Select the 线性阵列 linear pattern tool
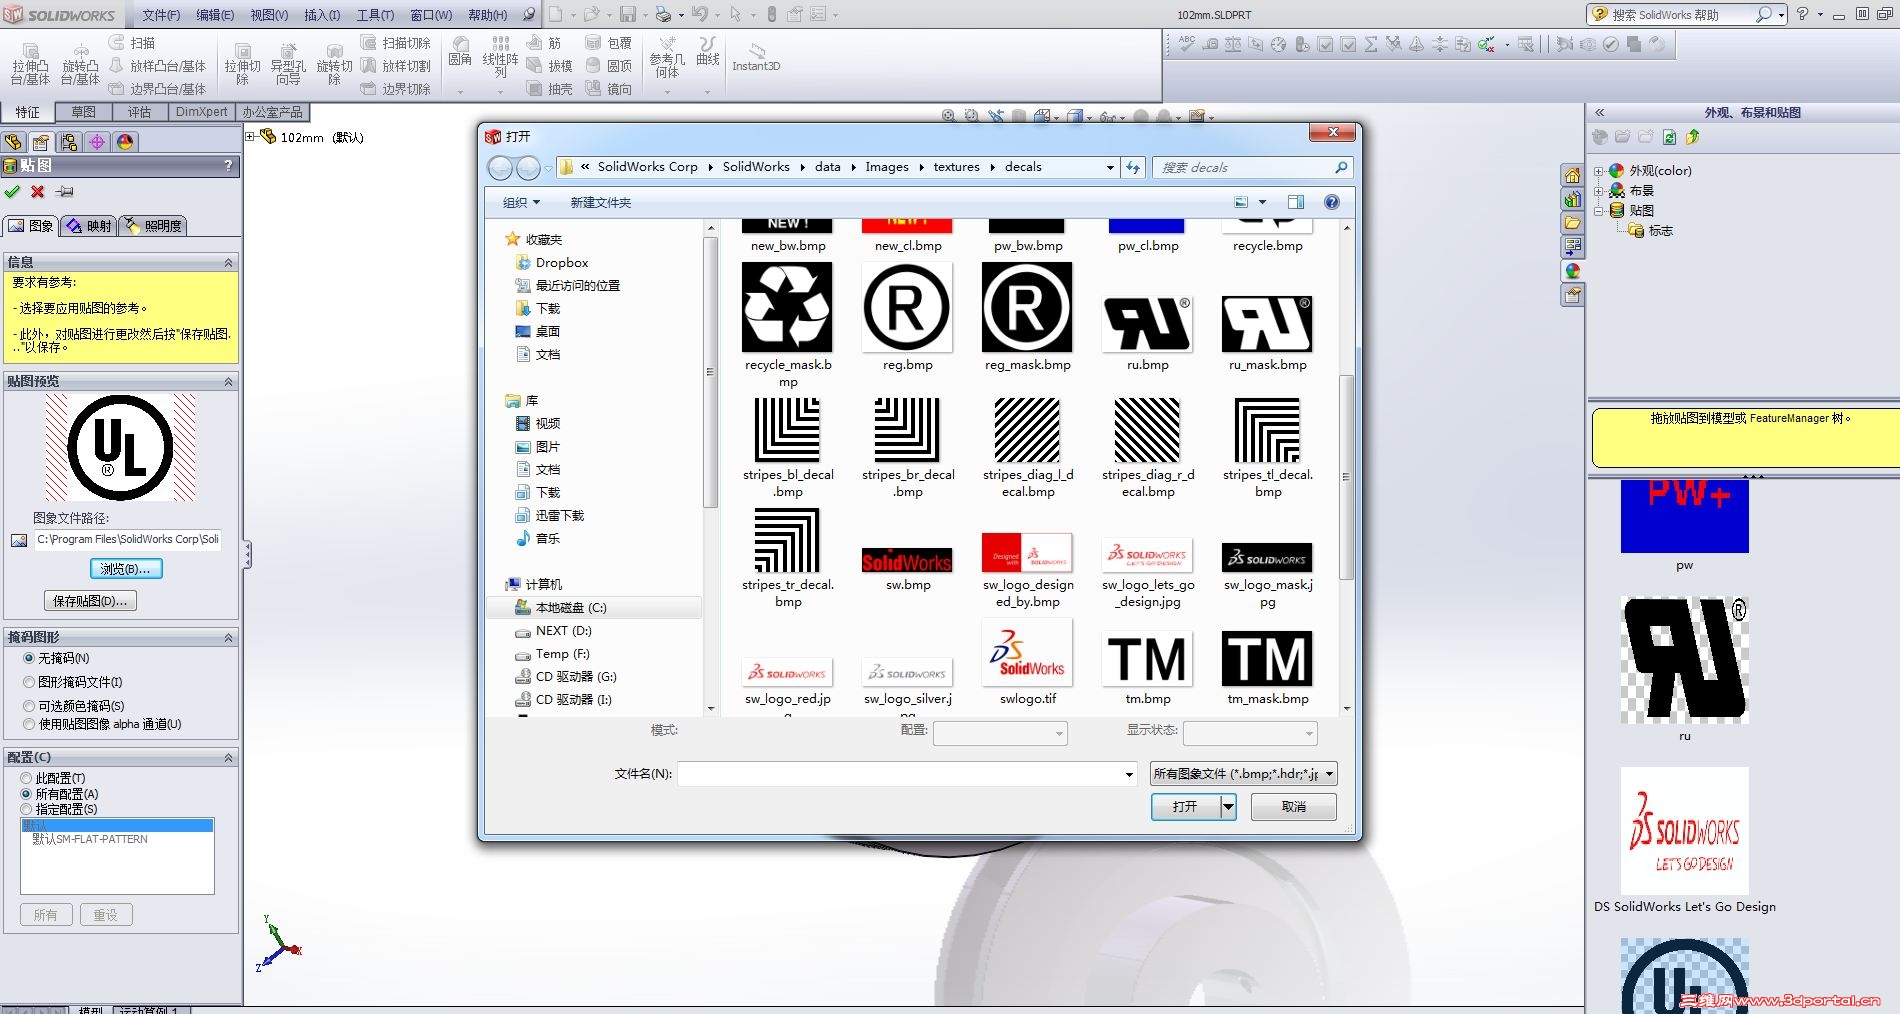Image resolution: width=1900 pixels, height=1014 pixels. point(500,57)
